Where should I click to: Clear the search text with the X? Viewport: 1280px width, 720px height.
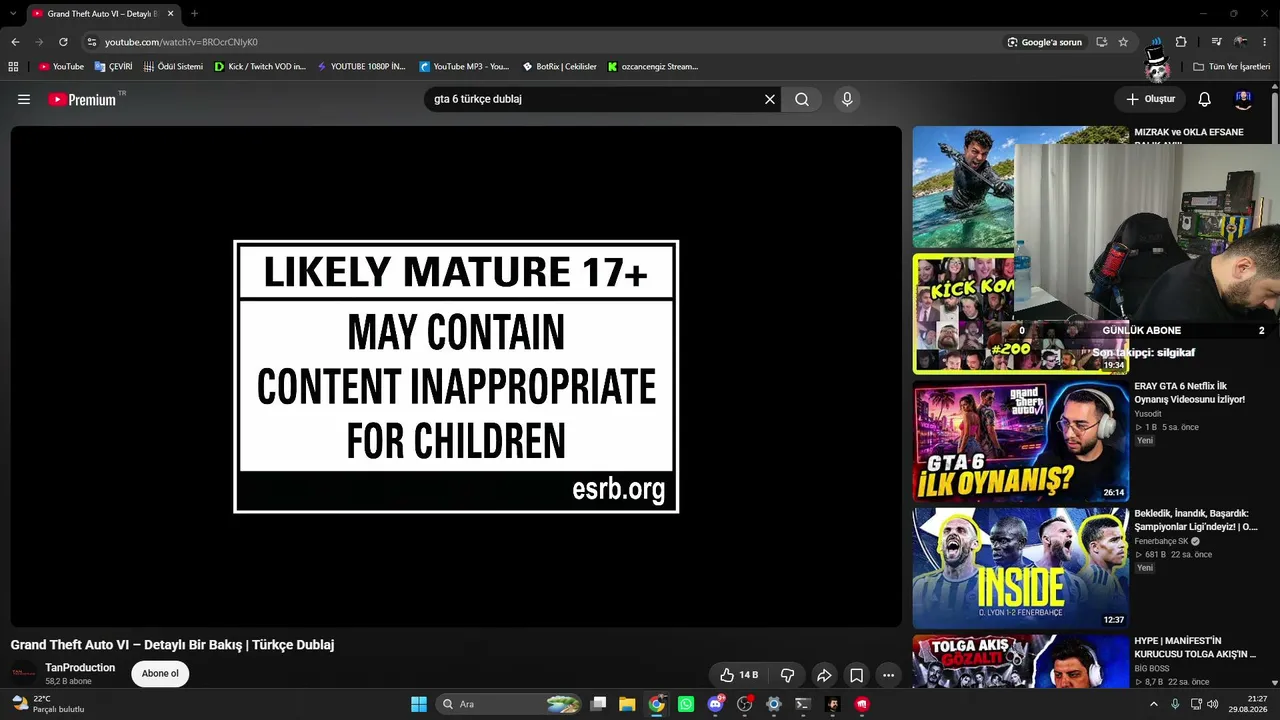(x=770, y=100)
